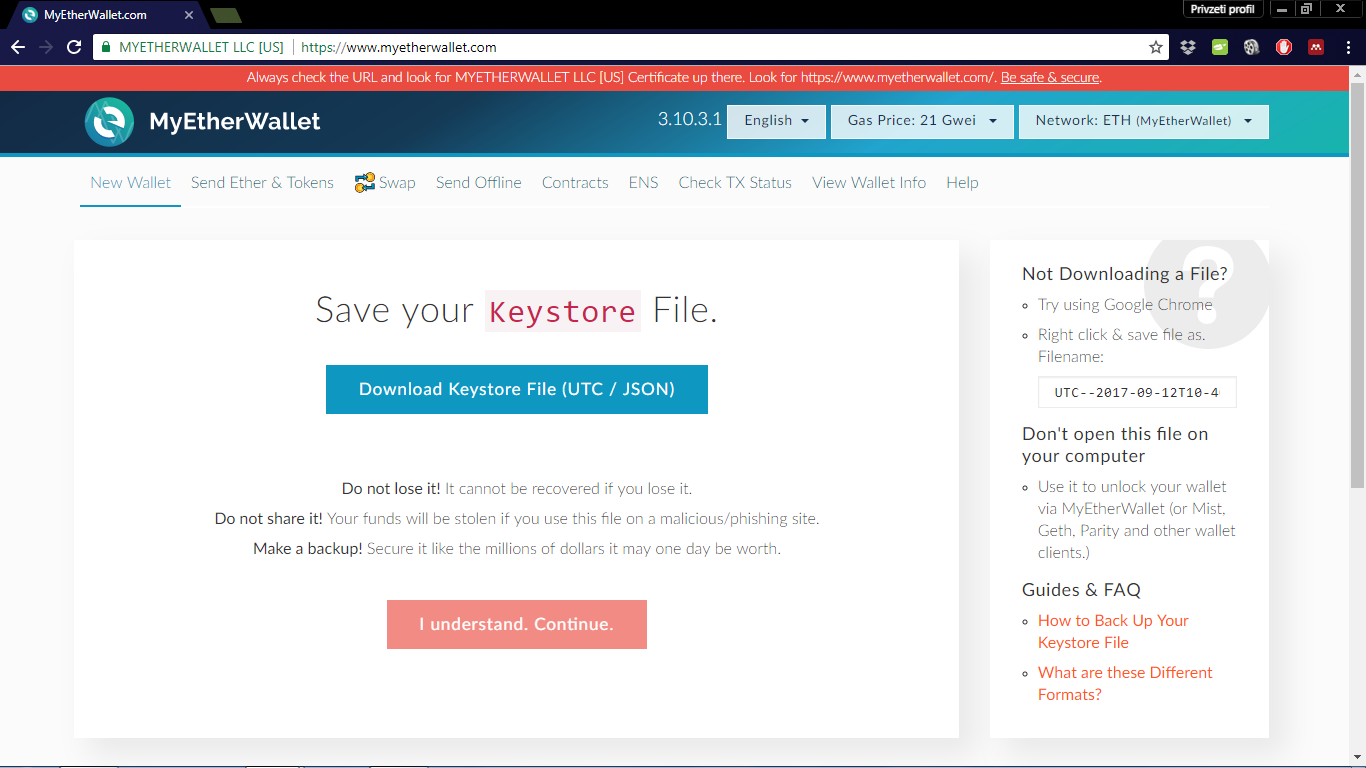The width and height of the screenshot is (1366, 768).
Task: Click the Privzeti profil profile button
Action: click(1223, 9)
